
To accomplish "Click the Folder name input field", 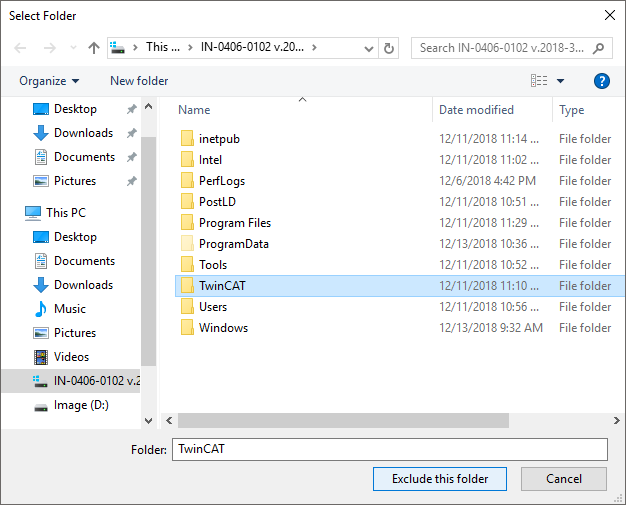I will tap(390, 450).
